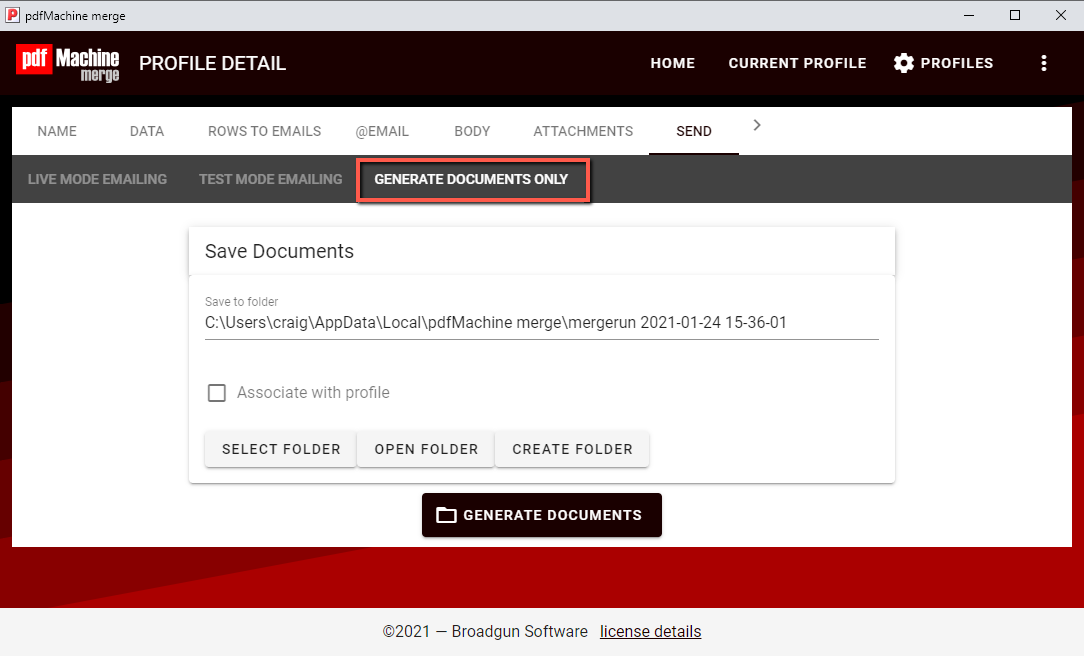Click the GENERATE DOCUMENTS button label
Viewport: 1084px width, 656px height.
[552, 515]
